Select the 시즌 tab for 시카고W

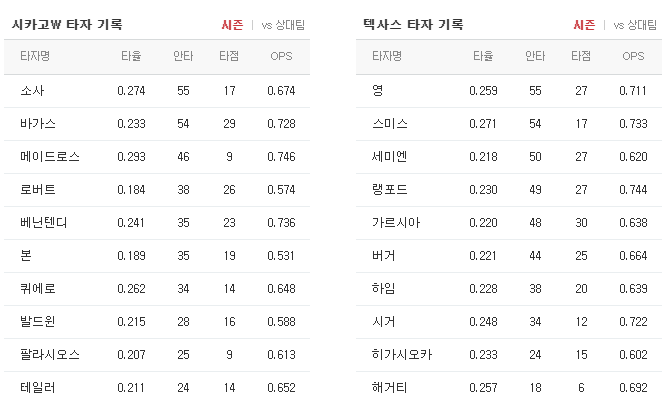pos(232,25)
